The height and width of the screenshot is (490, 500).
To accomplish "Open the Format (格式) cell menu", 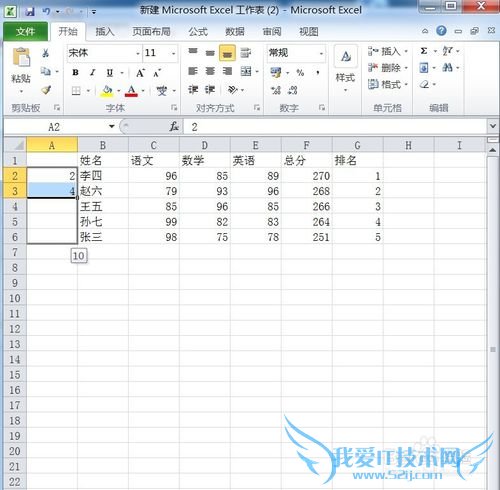I will [x=388, y=84].
